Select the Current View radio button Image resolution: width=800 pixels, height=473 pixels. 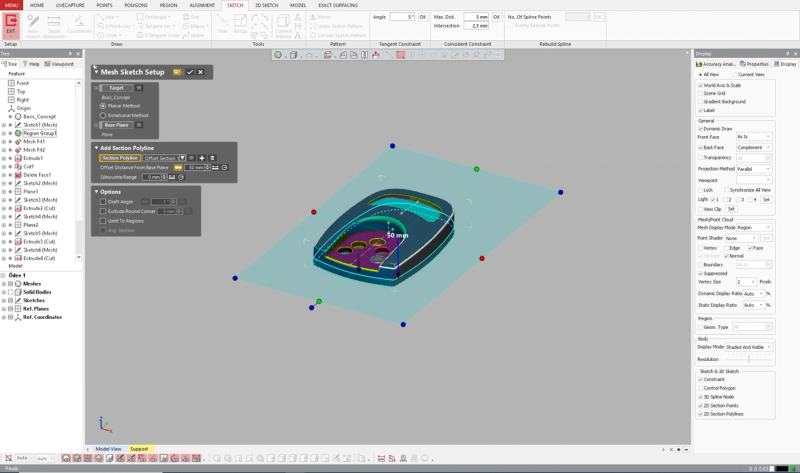click(x=735, y=74)
